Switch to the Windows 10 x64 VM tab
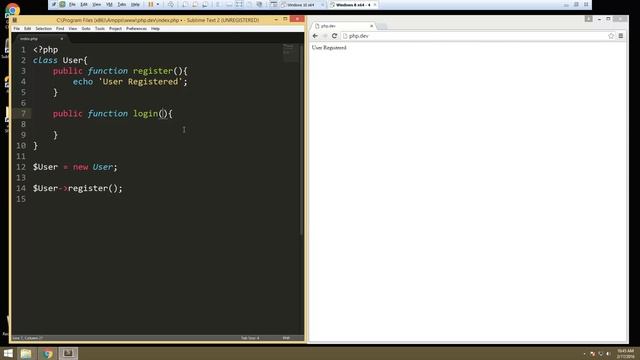Screen dimensions: 640x360 click(x=301, y=5)
